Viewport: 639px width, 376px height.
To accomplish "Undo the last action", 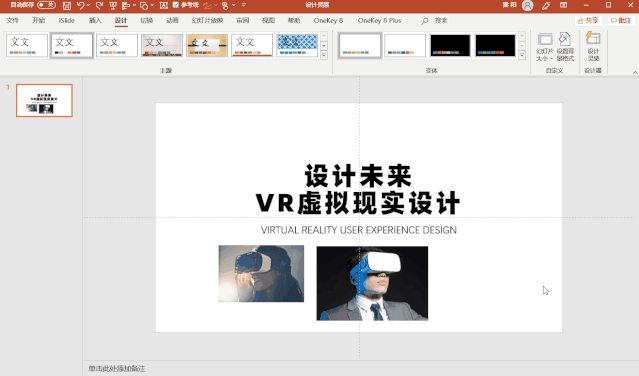I will pos(80,5).
